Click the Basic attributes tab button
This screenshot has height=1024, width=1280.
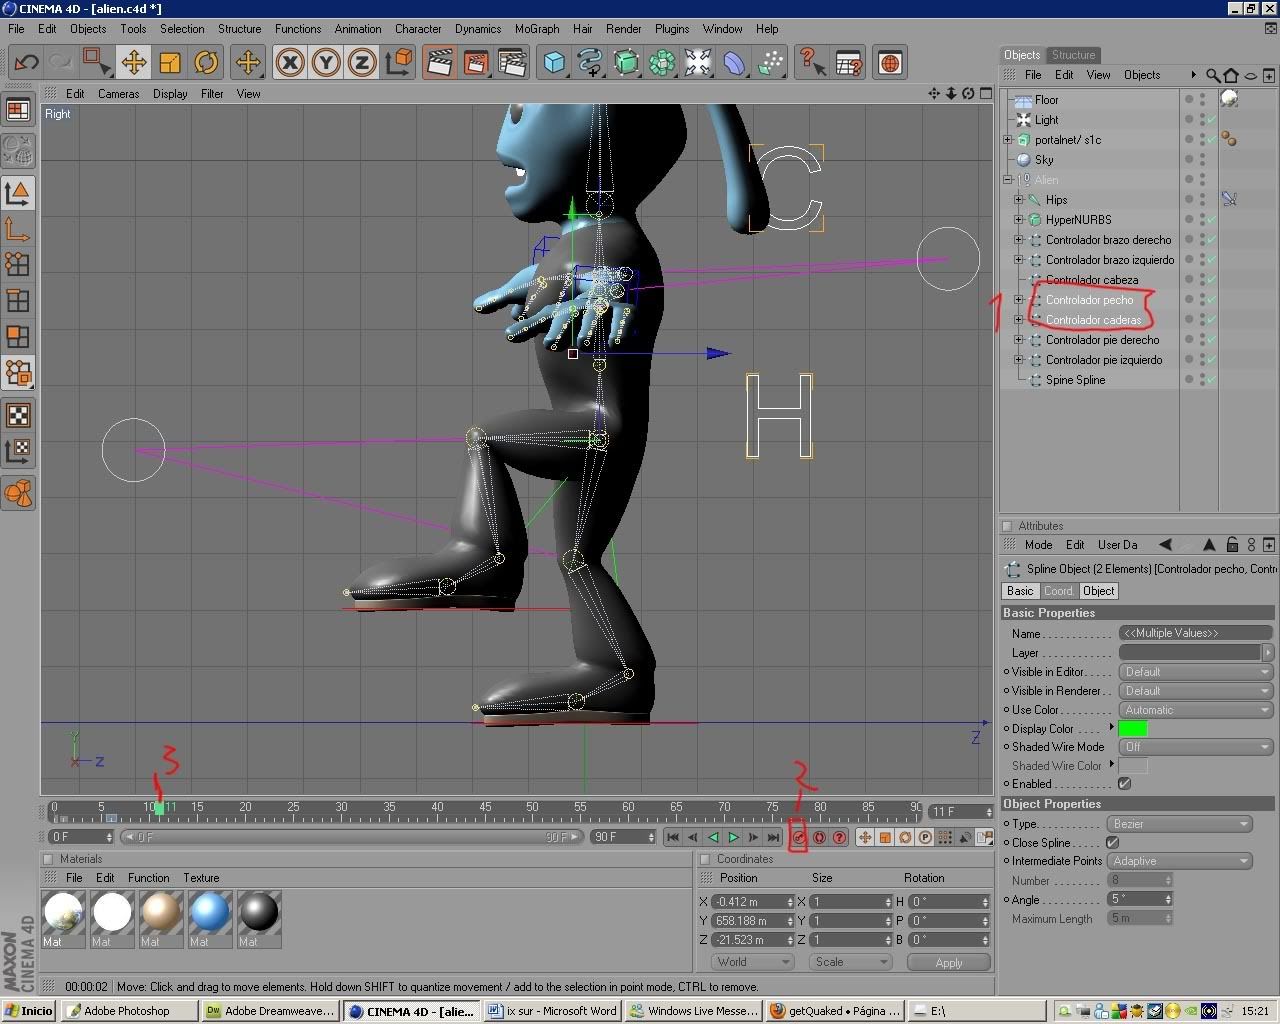tap(1020, 591)
